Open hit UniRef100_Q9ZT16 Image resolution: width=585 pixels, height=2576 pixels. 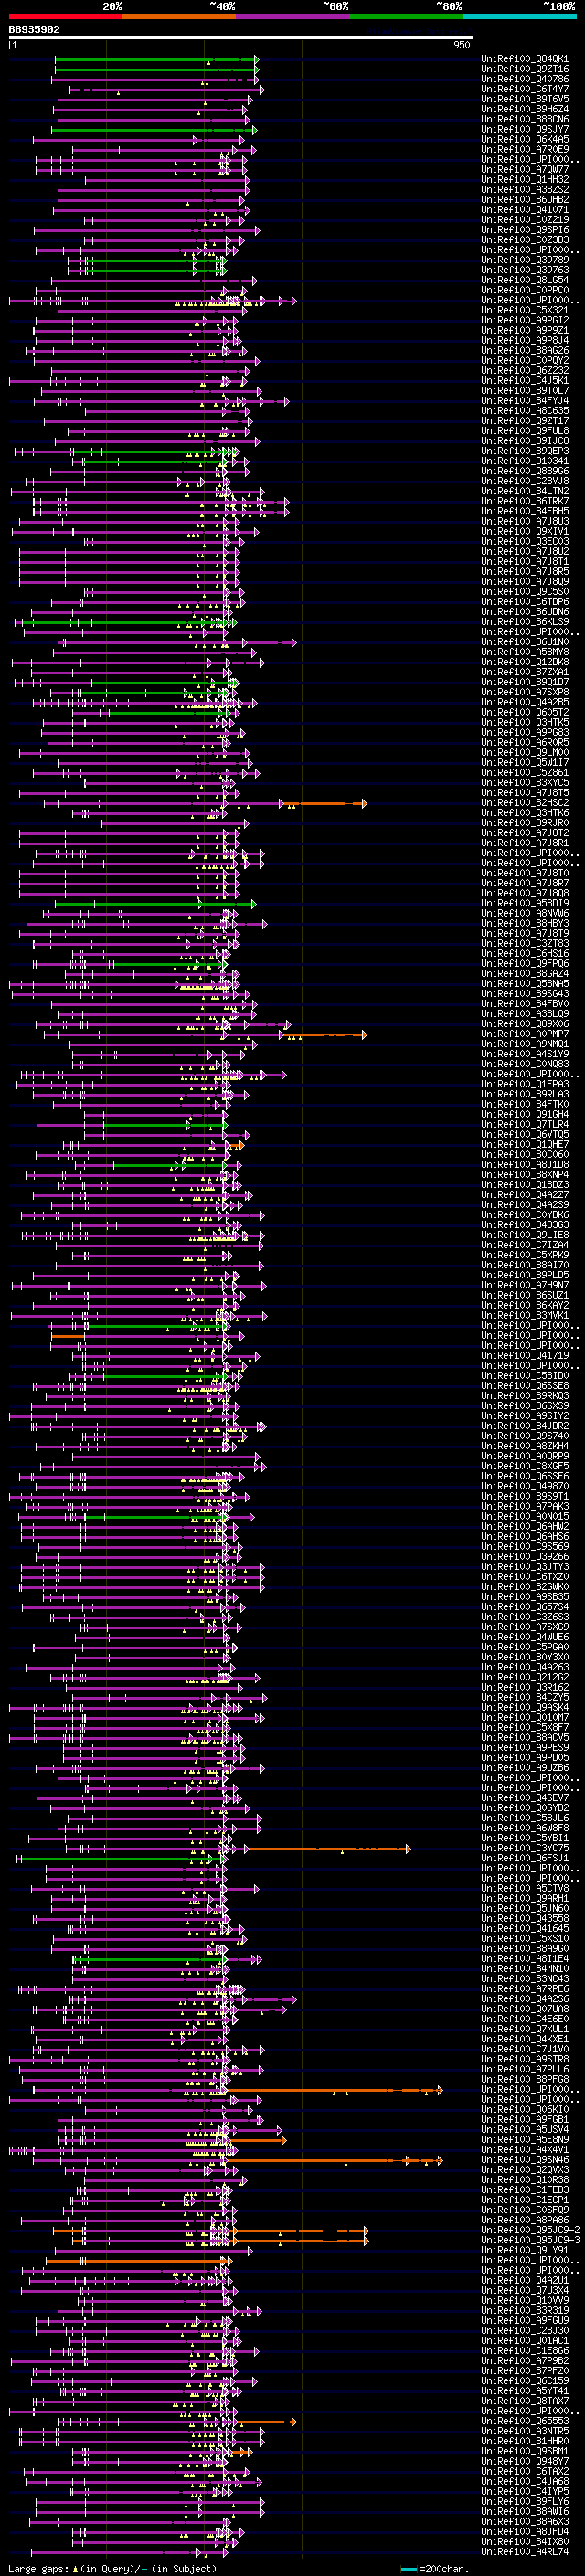tap(525, 69)
